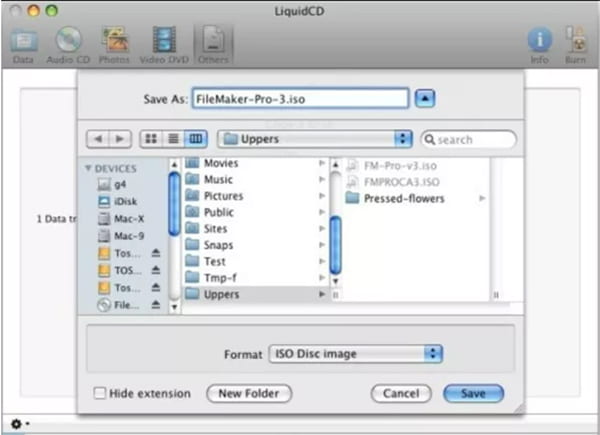Click the folder column scrollbar thumb
The width and height of the screenshot is (600, 435).
click(335, 245)
